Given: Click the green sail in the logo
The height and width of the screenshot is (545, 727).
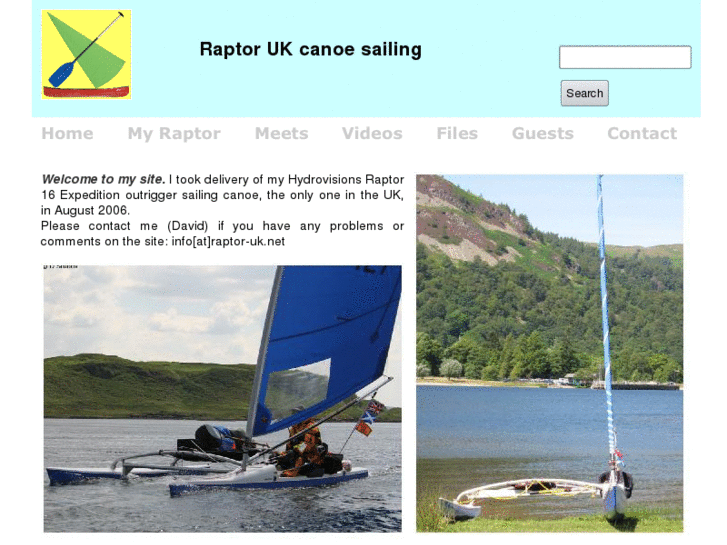Looking at the screenshot, I should point(88,49).
